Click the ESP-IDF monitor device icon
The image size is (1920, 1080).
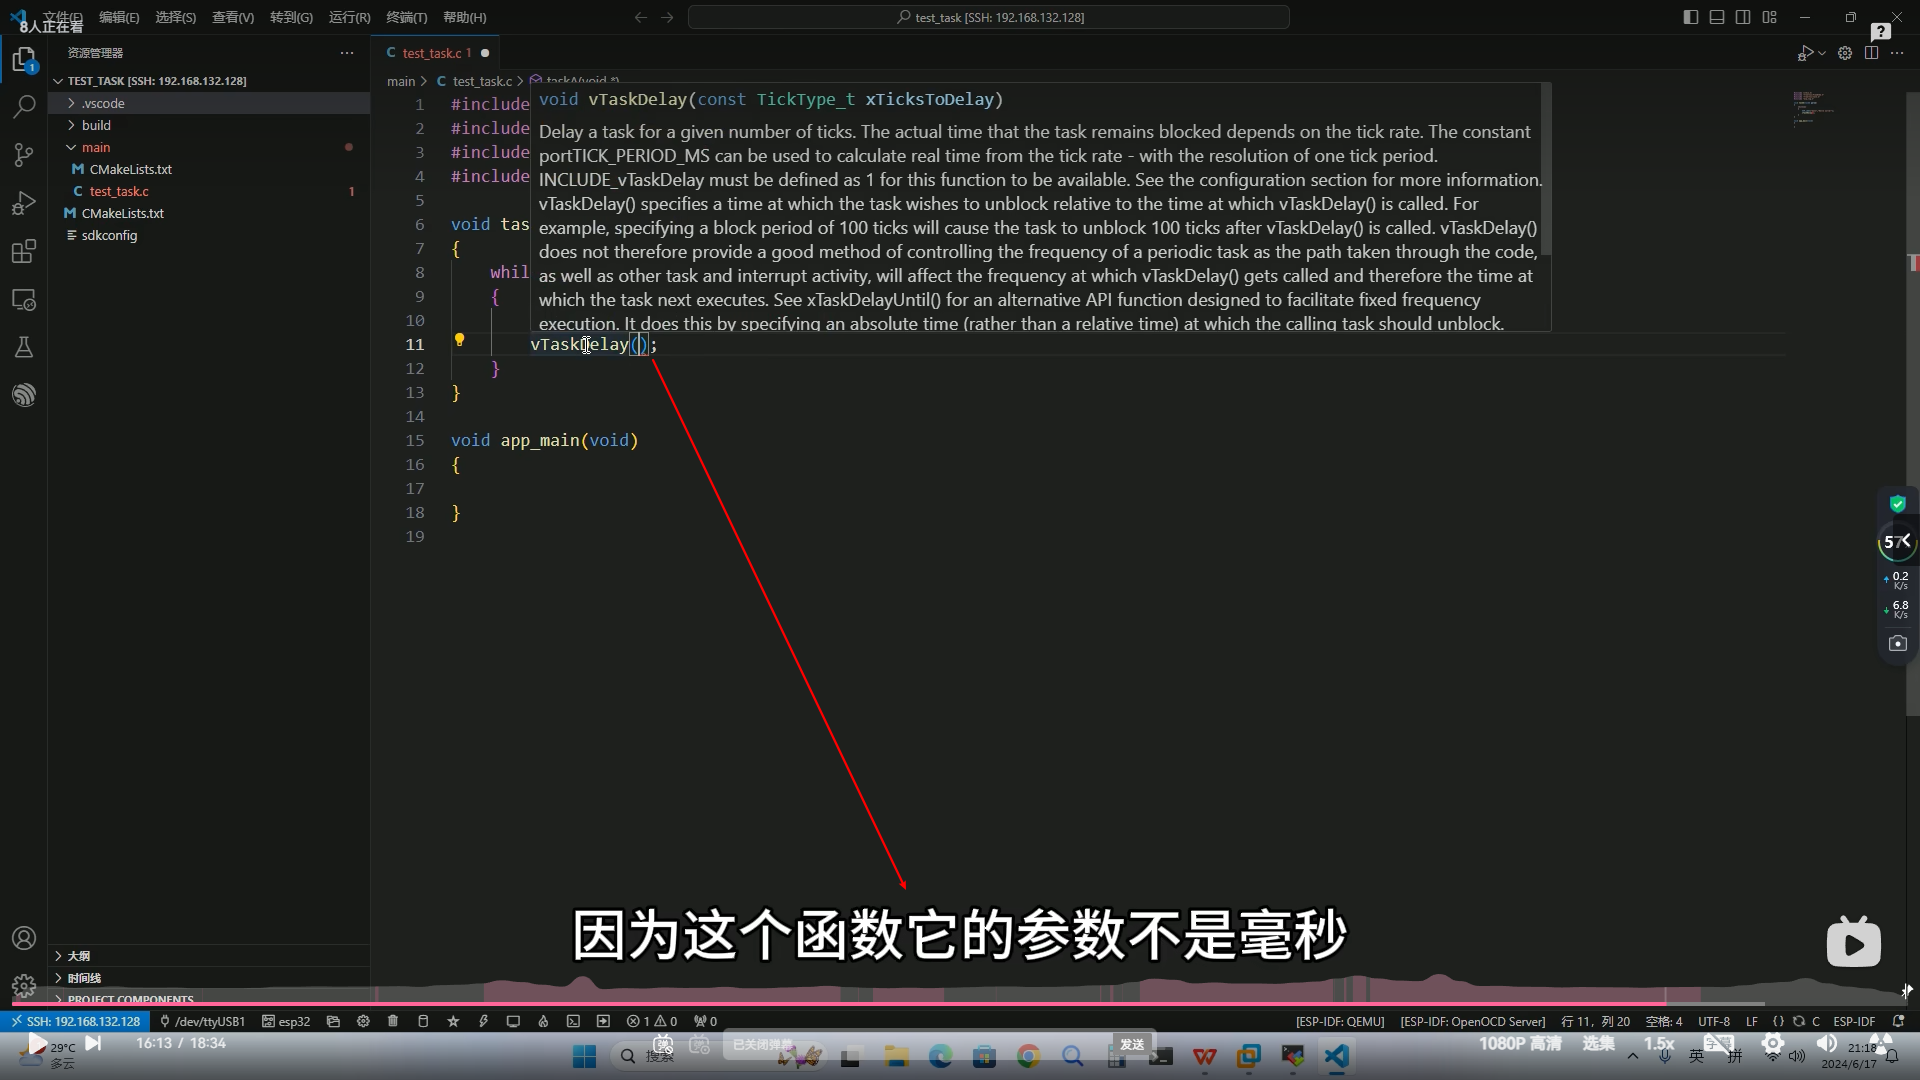point(513,1021)
